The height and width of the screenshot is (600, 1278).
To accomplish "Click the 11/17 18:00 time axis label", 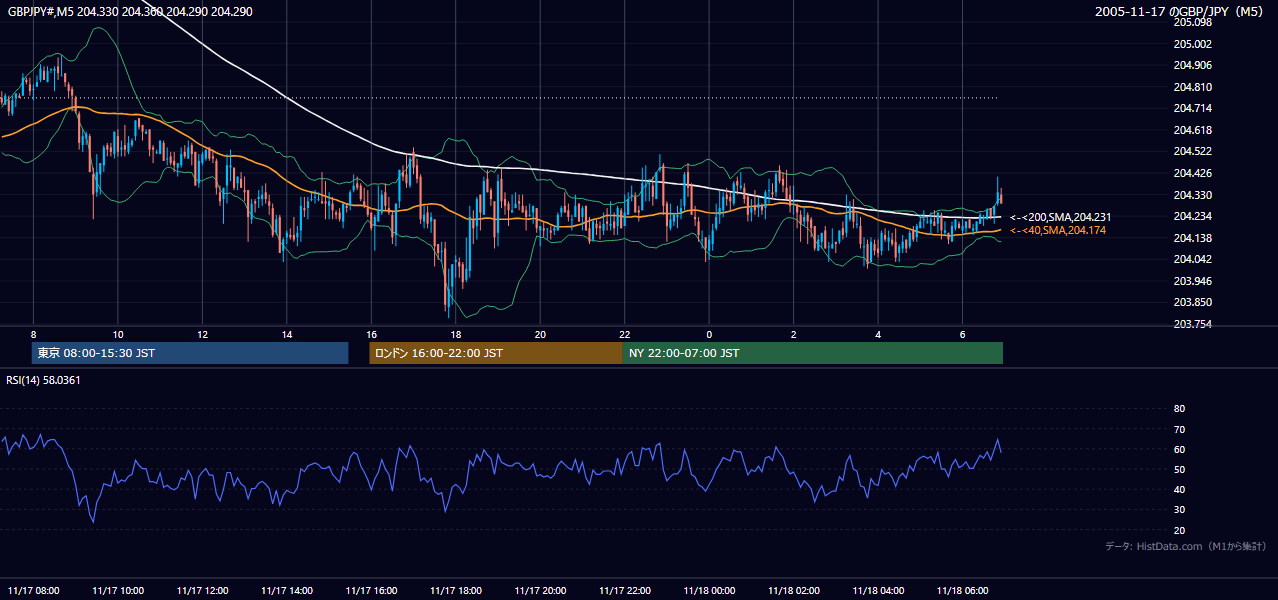I will point(455,591).
